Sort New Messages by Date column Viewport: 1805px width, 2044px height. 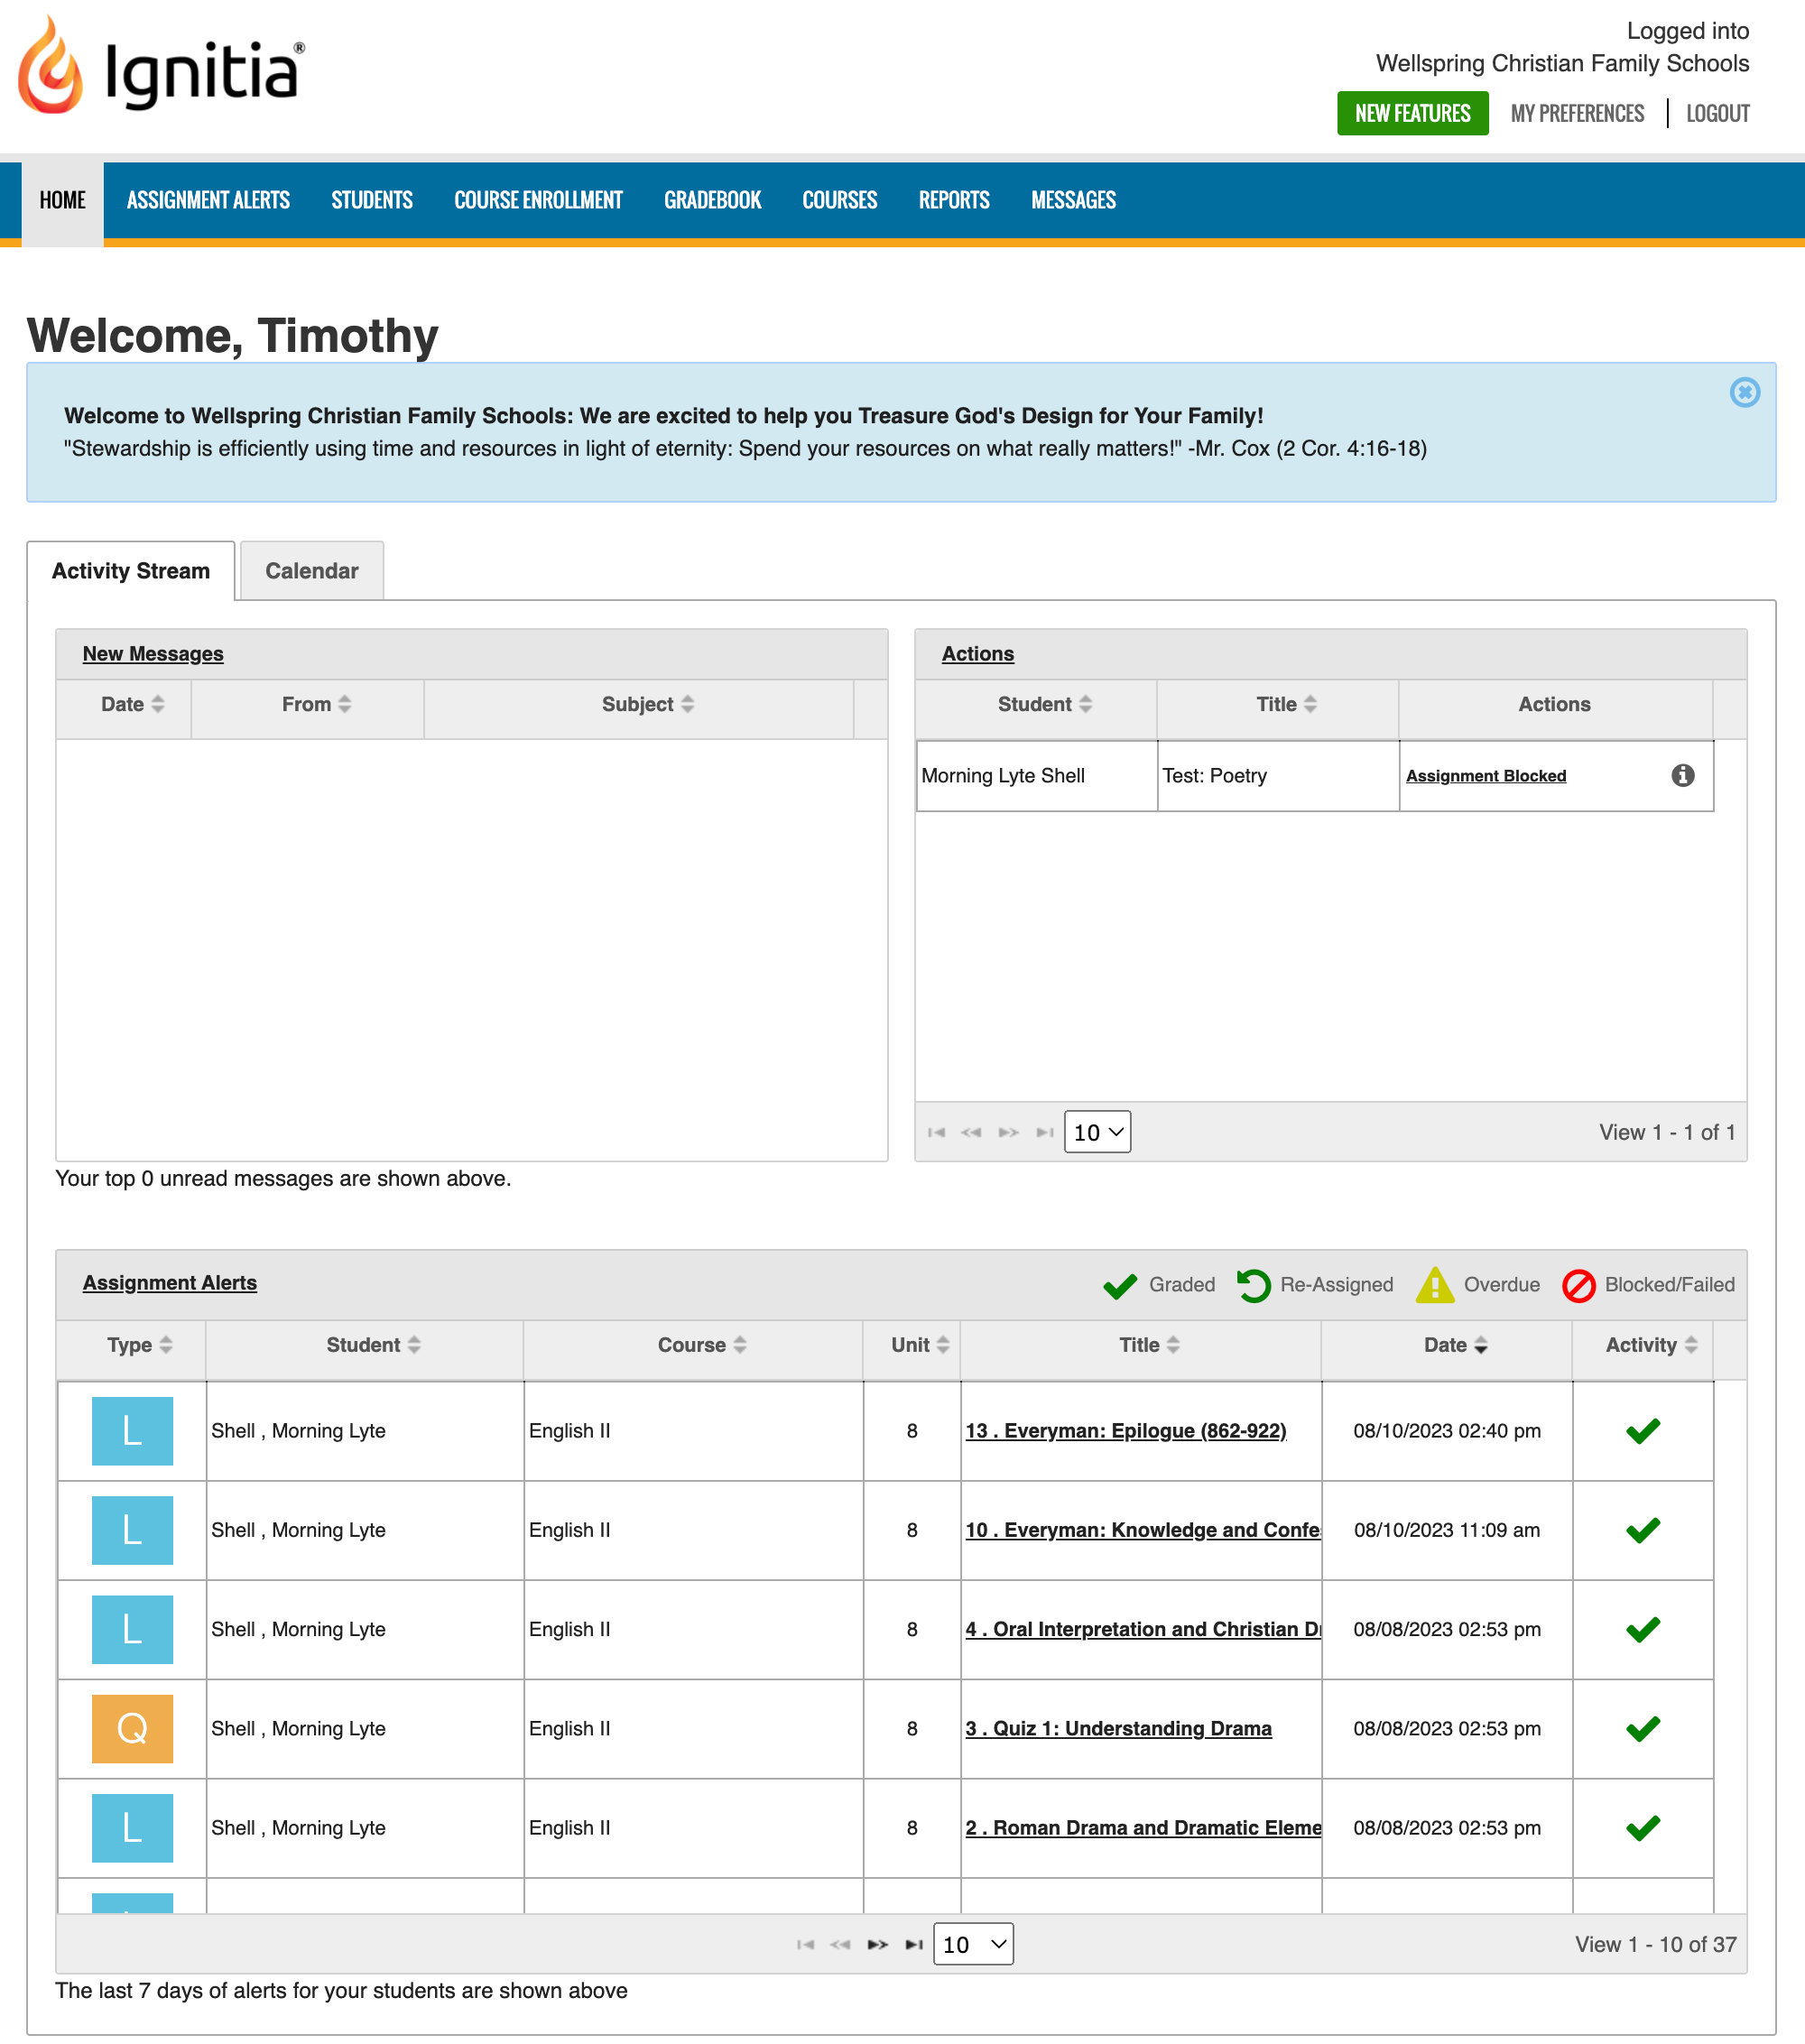coord(132,704)
